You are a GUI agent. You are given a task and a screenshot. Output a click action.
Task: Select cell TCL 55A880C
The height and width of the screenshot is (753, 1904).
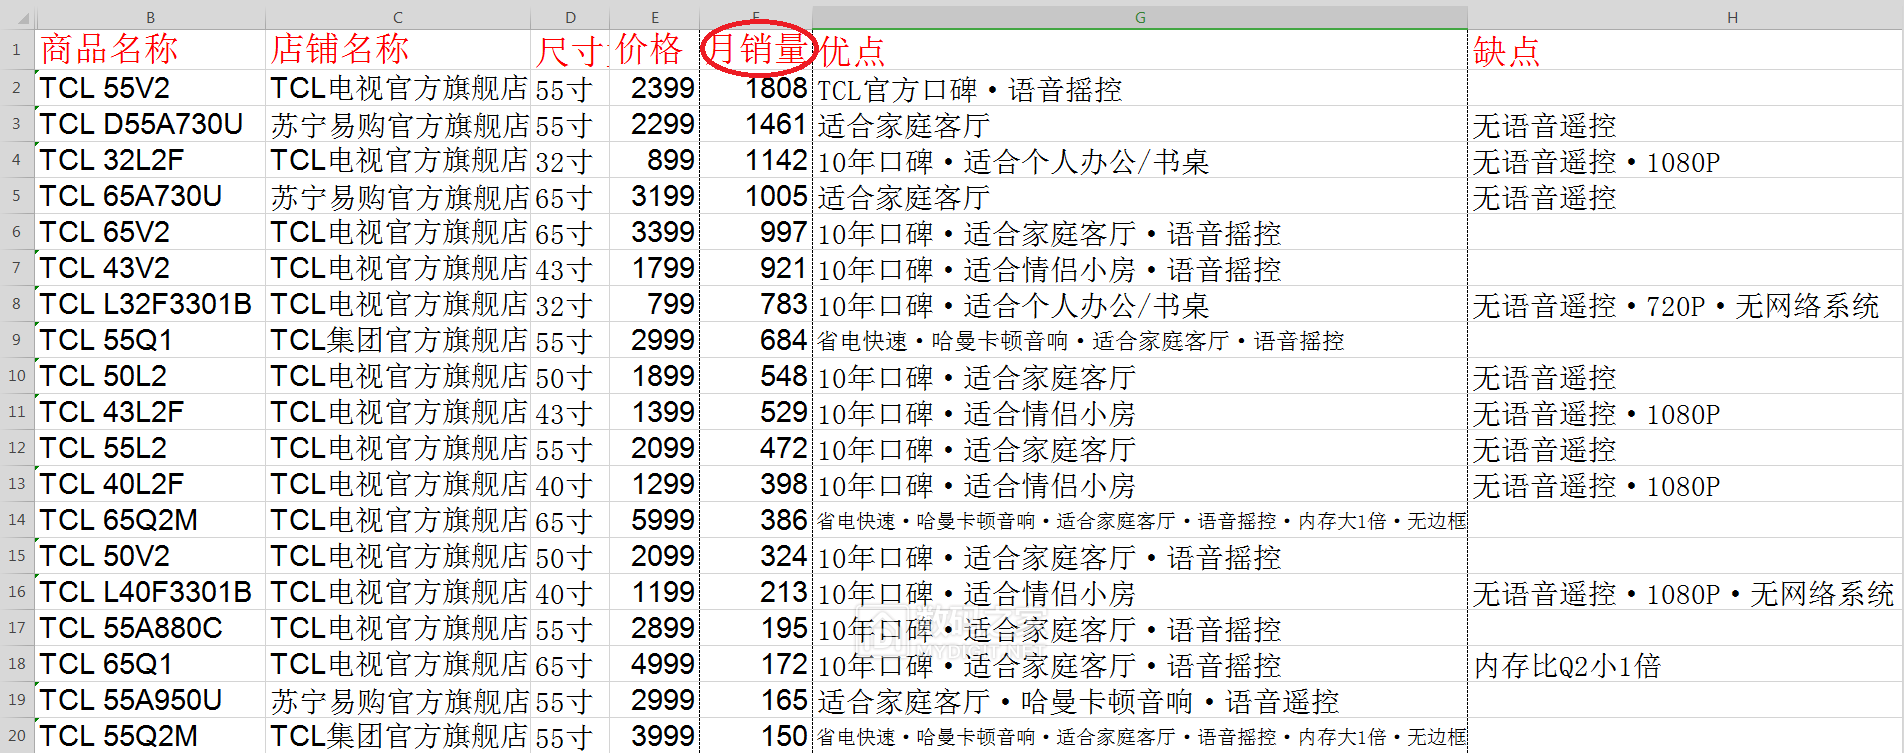(150, 628)
